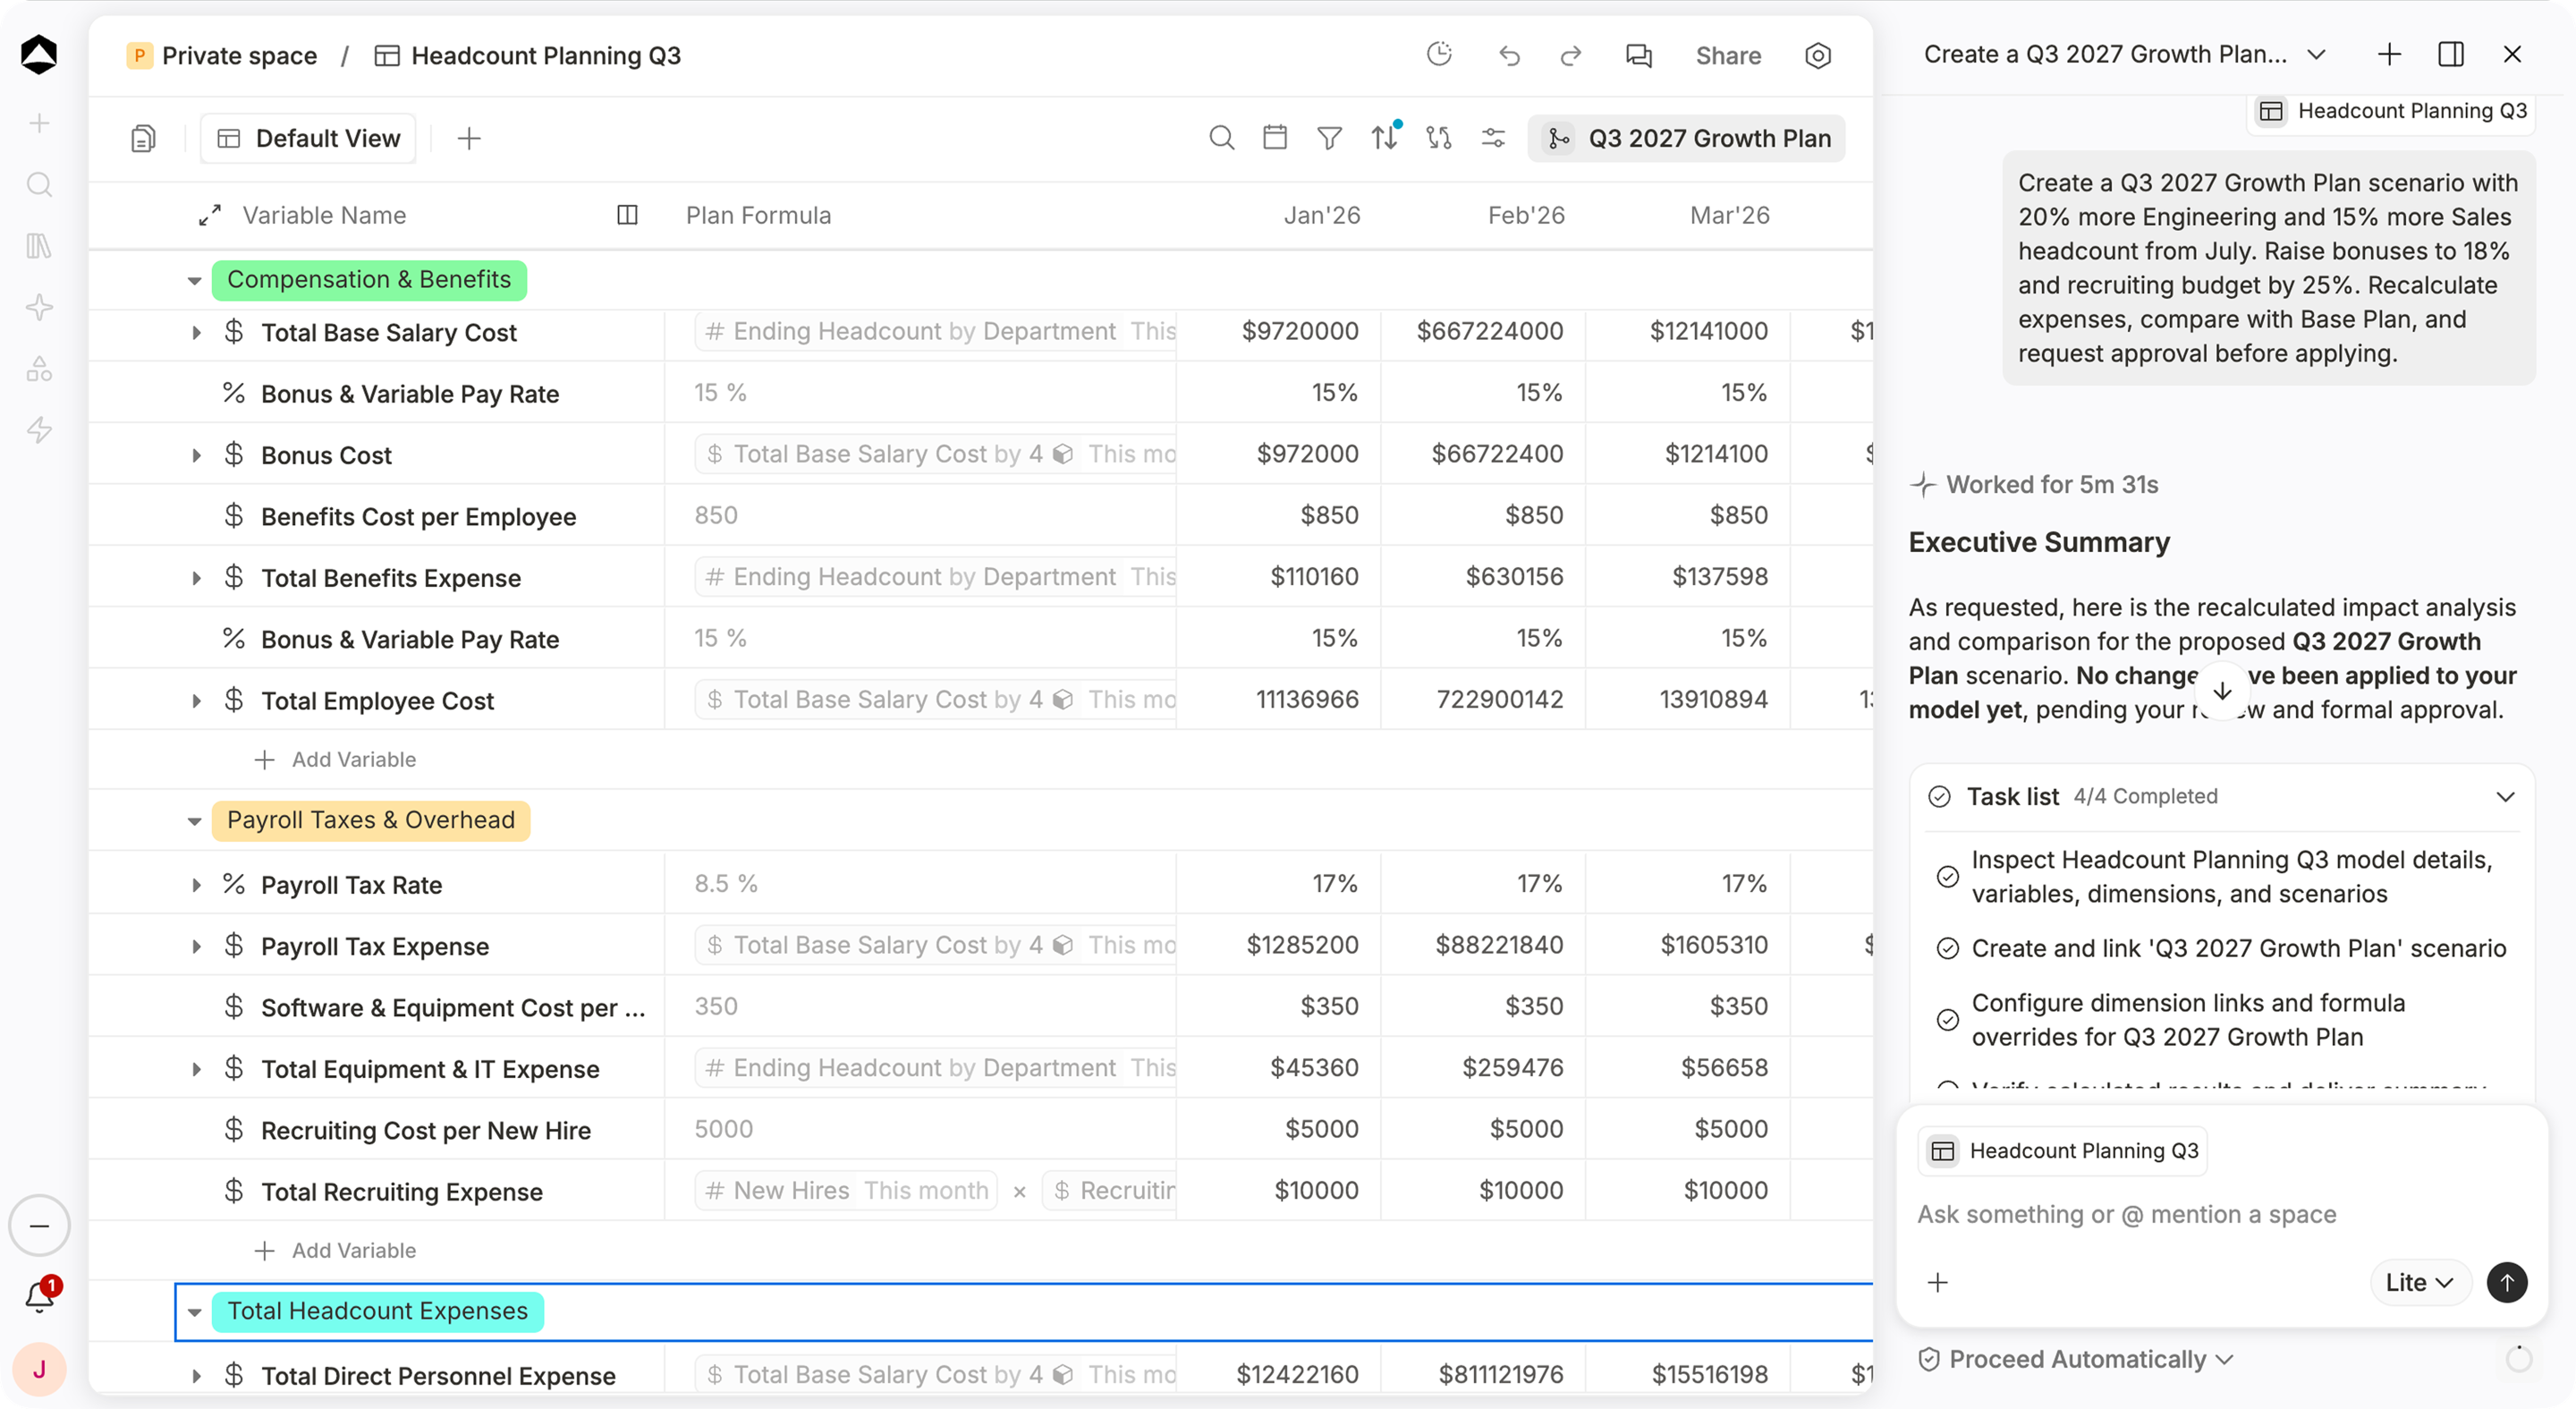Expand Total Base Salary Cost row
The image size is (2576, 1409).
196,333
